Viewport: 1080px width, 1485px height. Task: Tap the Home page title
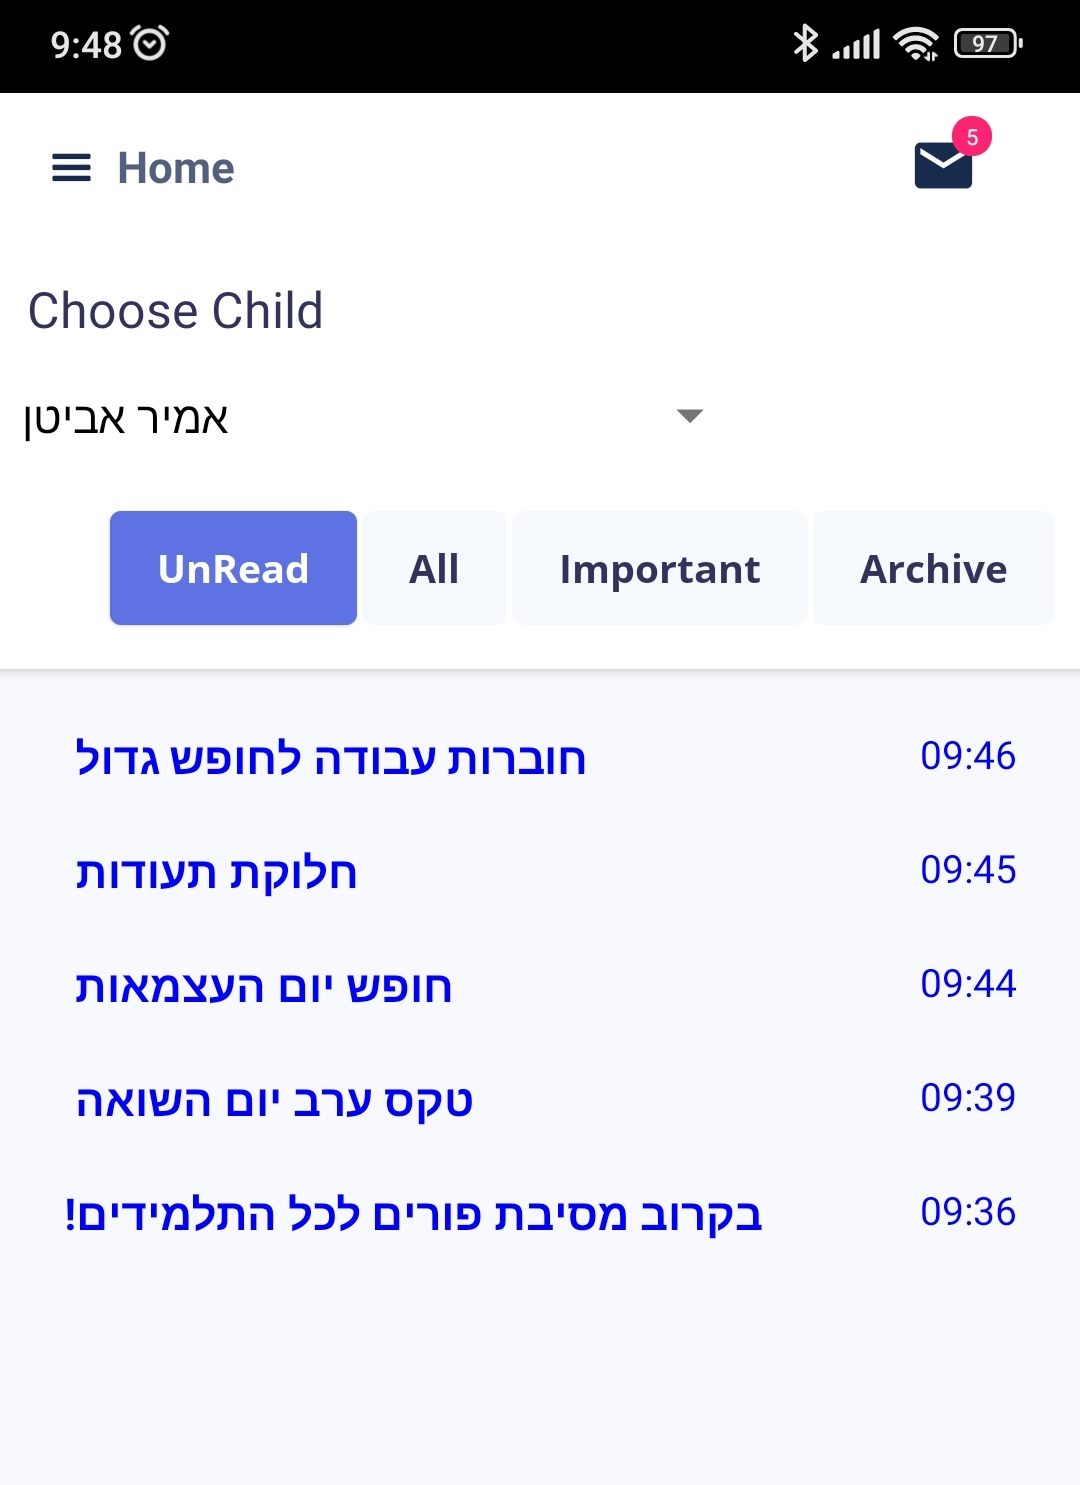coord(176,168)
